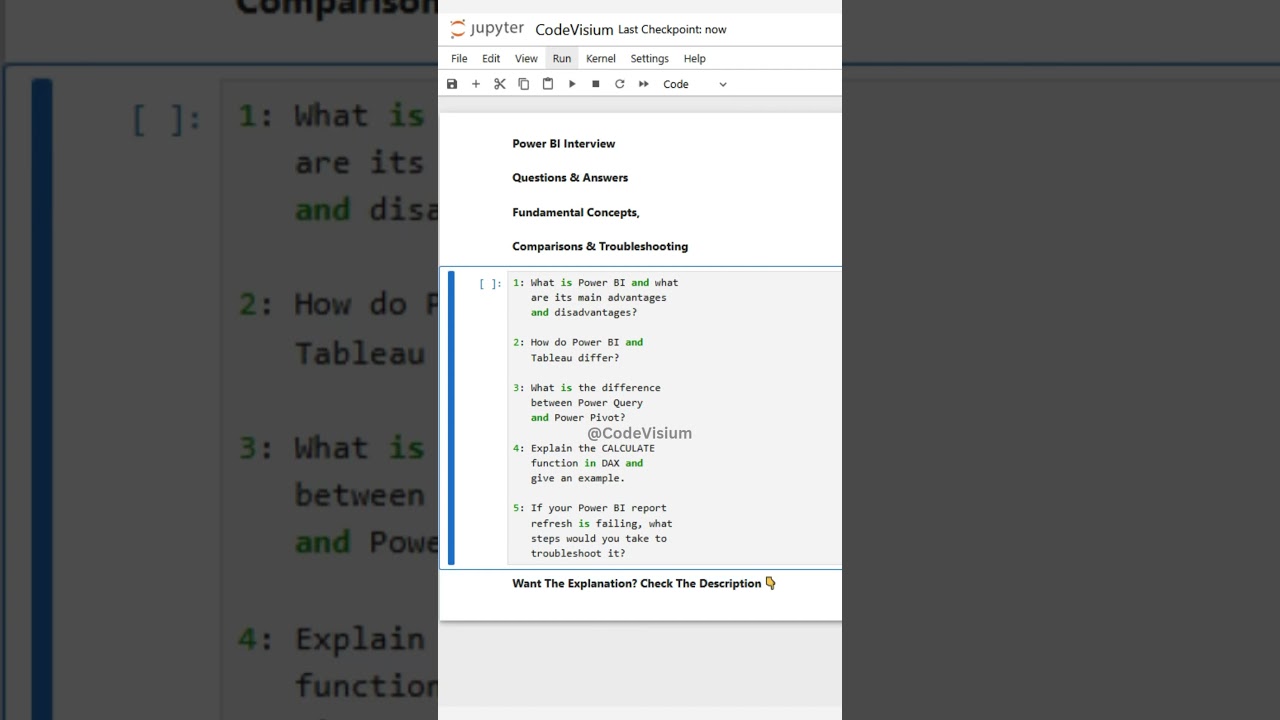Select the Questions & Answers heading
The width and height of the screenshot is (1280, 720).
point(570,178)
